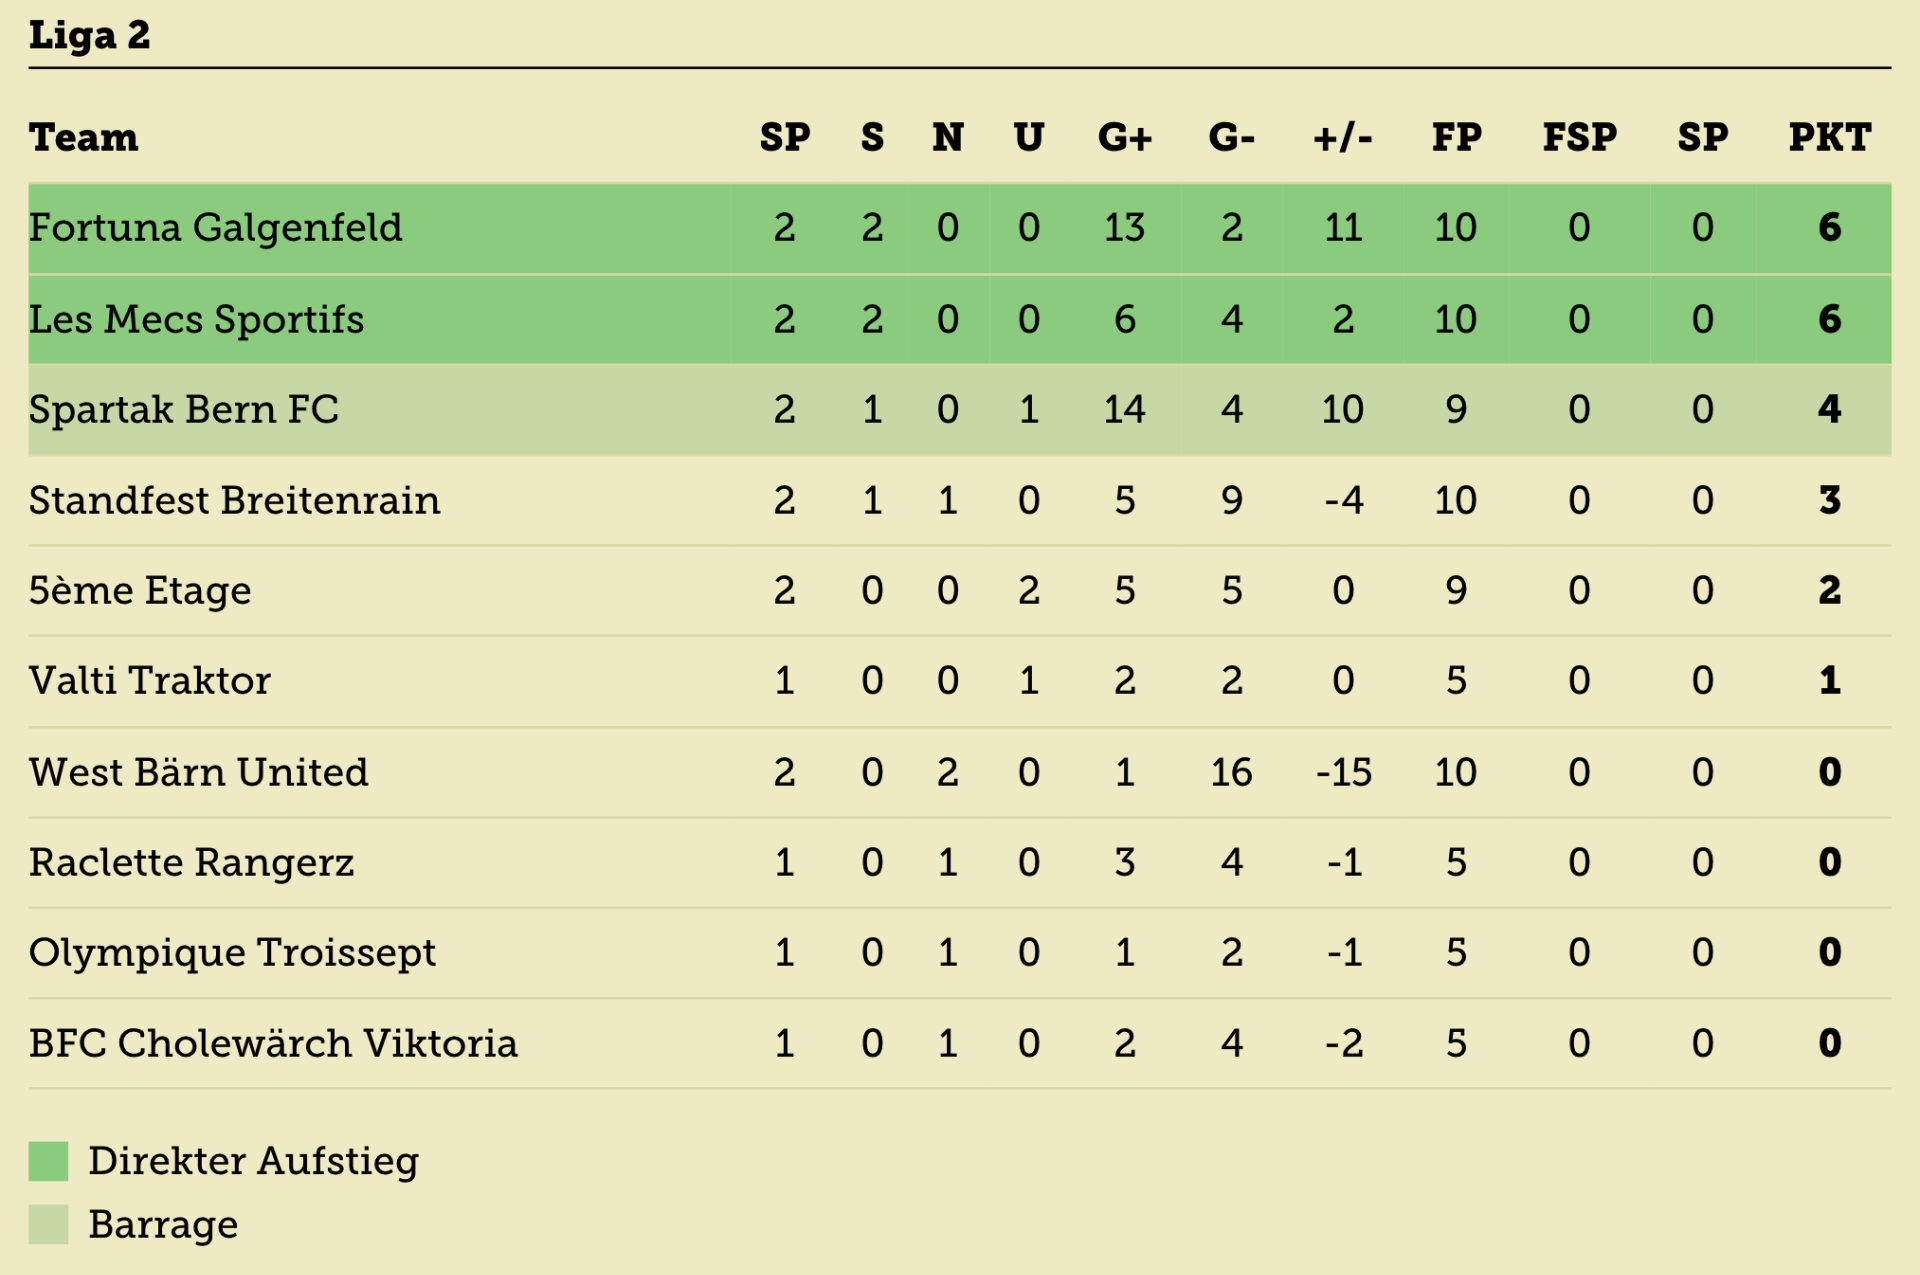Click Fortuna Galgenfeld's points value 6
Viewport: 1920px width, 1275px height.
[1830, 228]
